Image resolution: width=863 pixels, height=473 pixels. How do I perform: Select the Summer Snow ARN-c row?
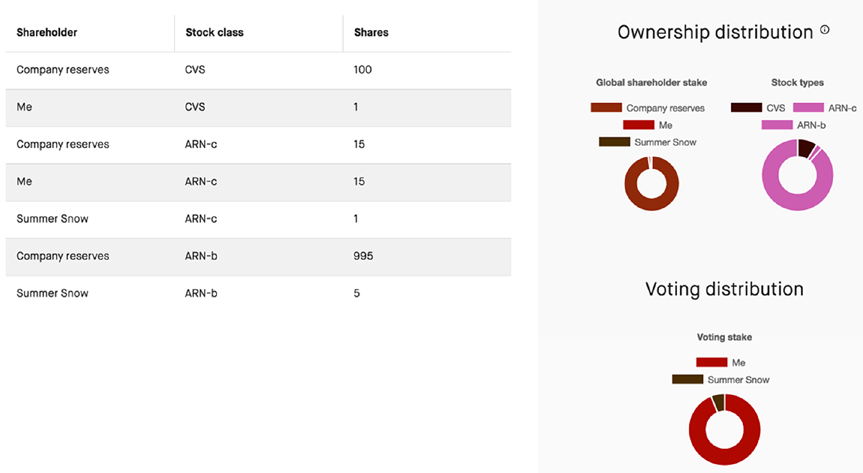point(258,219)
